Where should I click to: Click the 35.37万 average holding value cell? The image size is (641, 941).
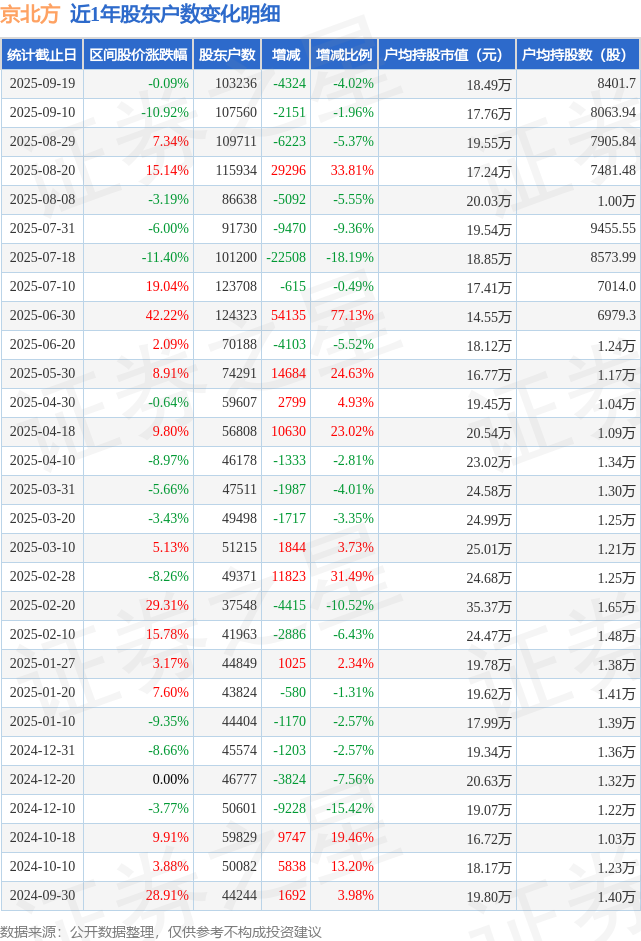pos(488,605)
